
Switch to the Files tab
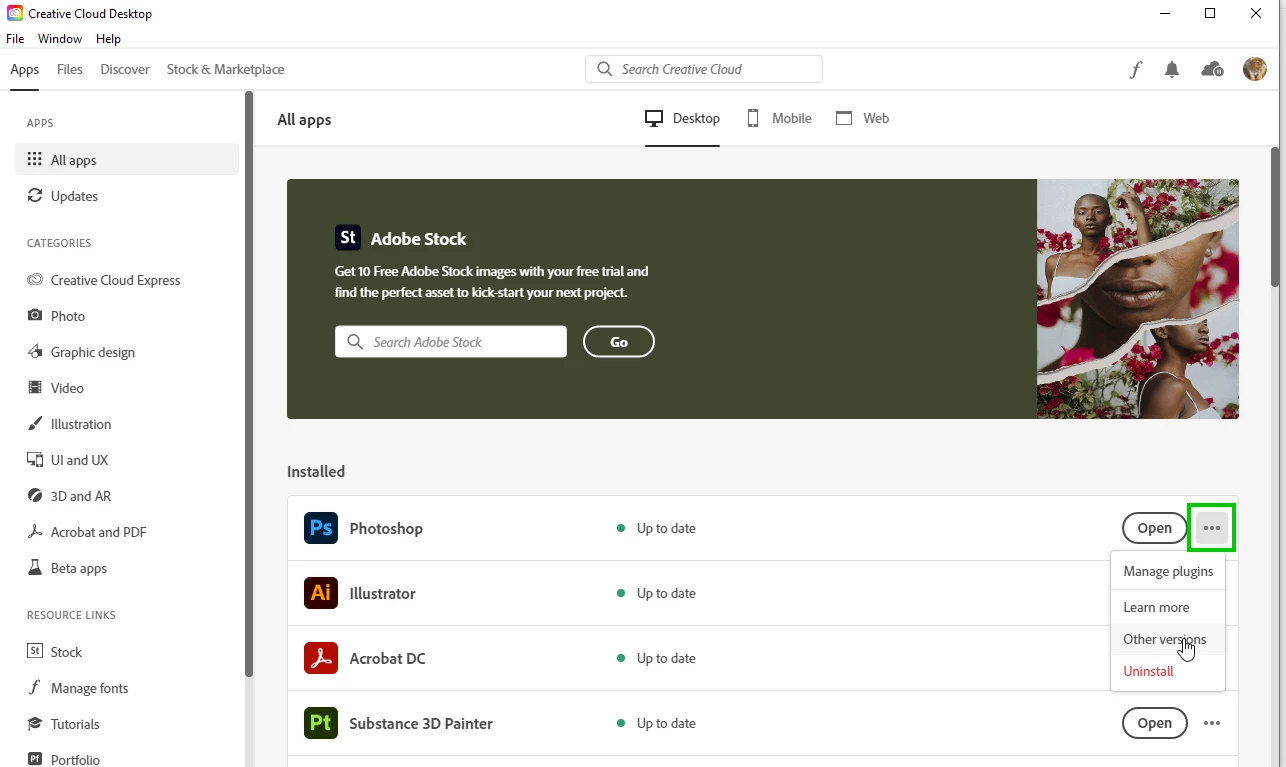(70, 69)
